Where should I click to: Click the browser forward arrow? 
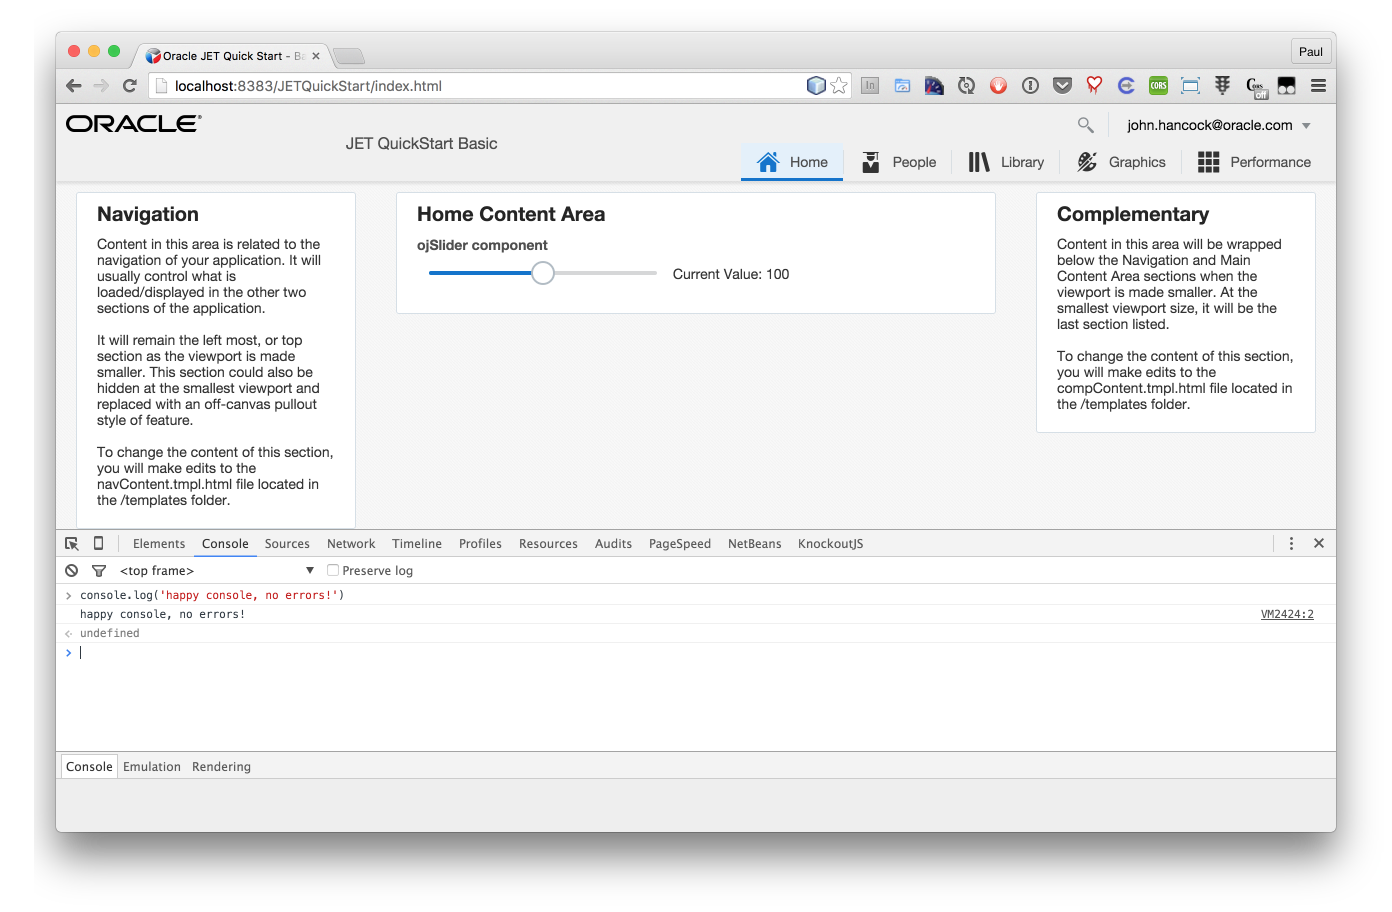101,86
